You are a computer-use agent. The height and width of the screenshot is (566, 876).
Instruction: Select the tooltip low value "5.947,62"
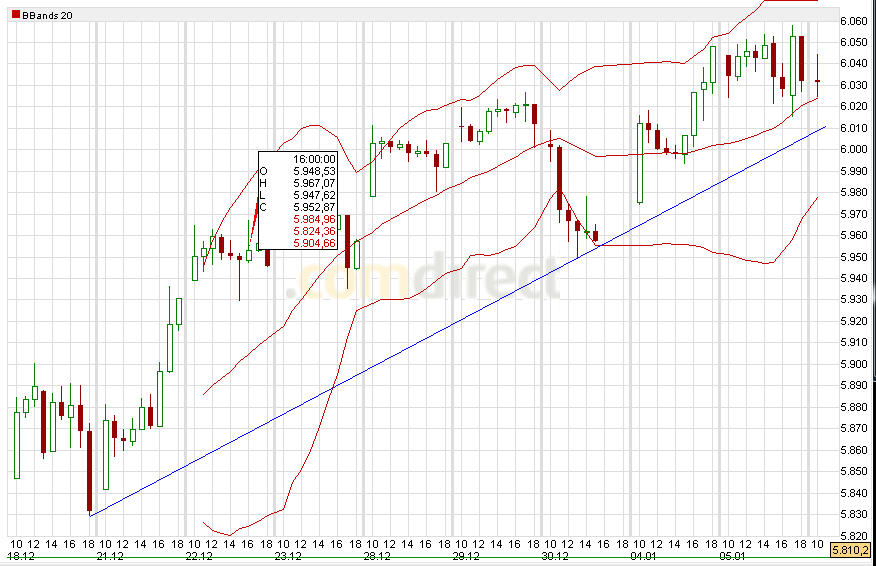point(315,196)
